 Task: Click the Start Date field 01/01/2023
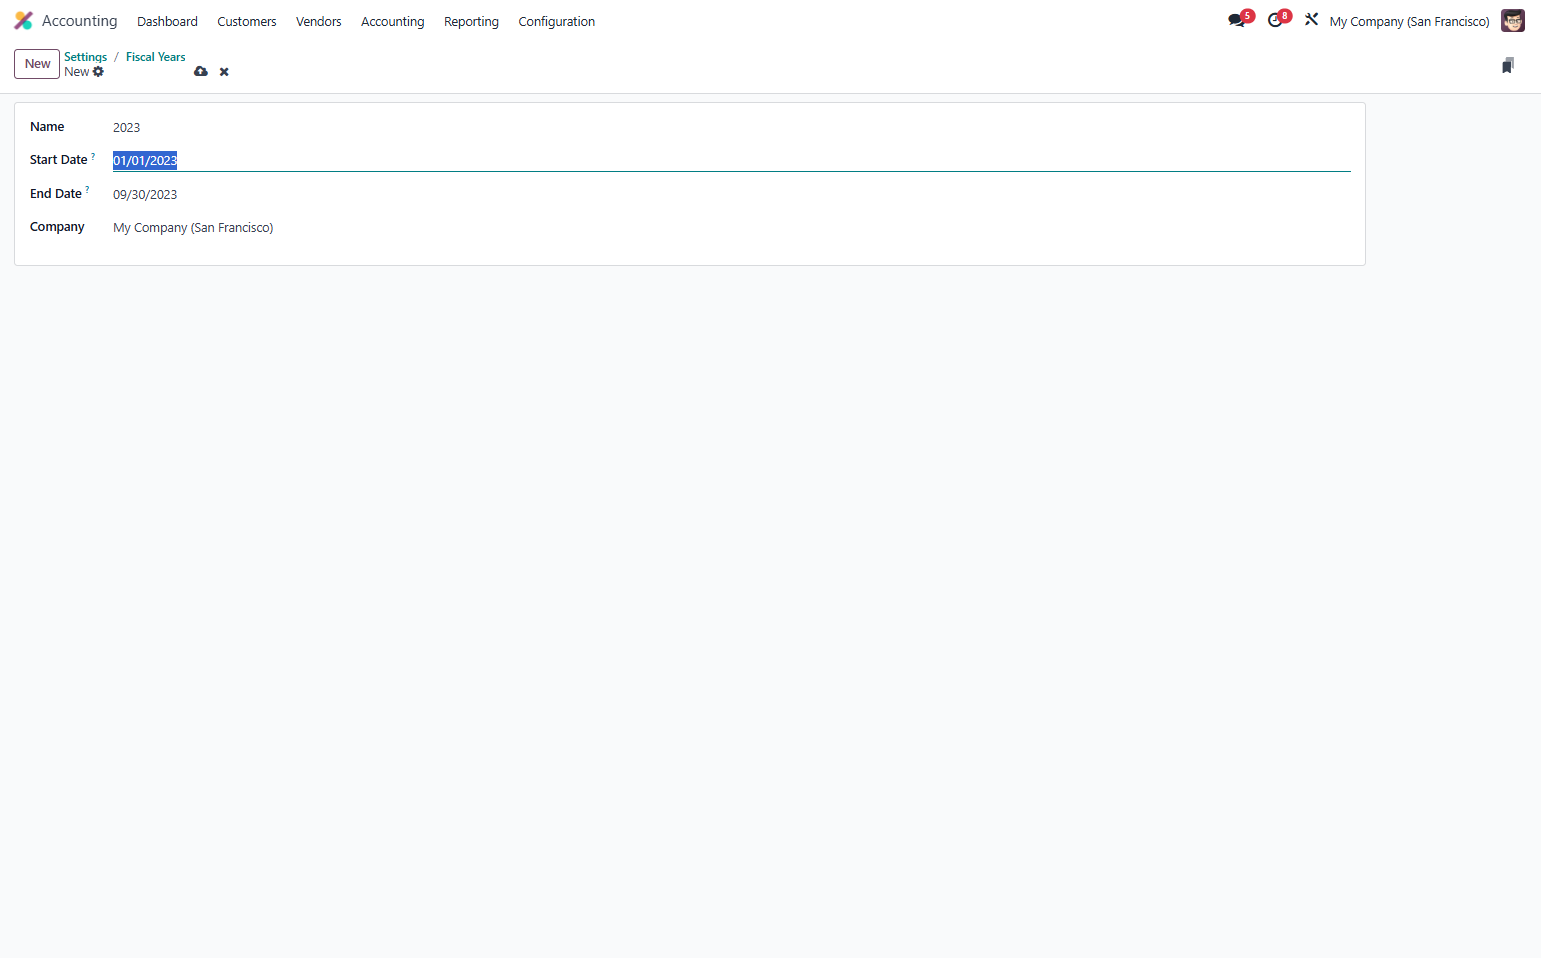coord(731,161)
